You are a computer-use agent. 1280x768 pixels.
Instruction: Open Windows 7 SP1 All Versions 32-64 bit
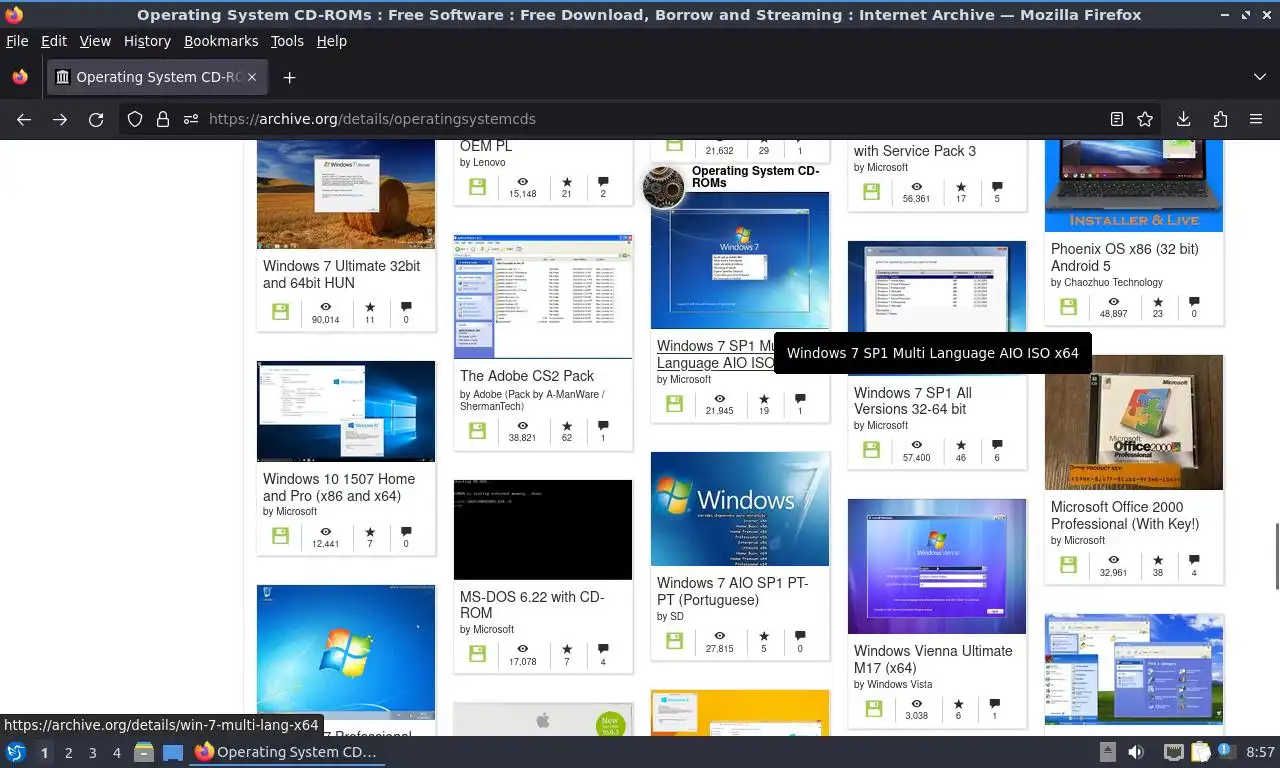coord(913,401)
